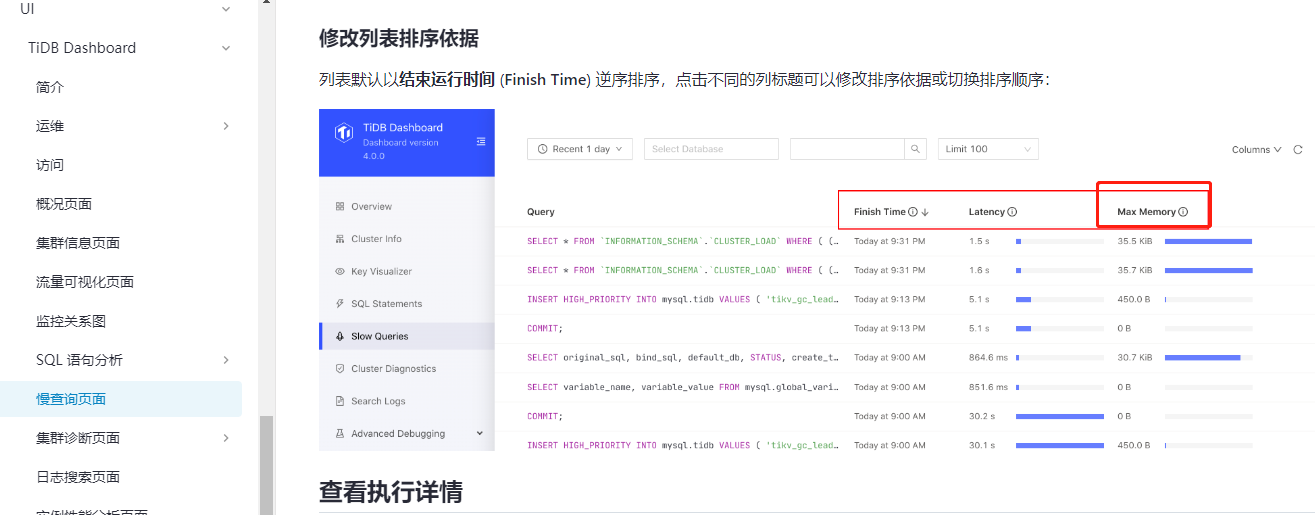Click the Search Logs document icon

point(340,401)
